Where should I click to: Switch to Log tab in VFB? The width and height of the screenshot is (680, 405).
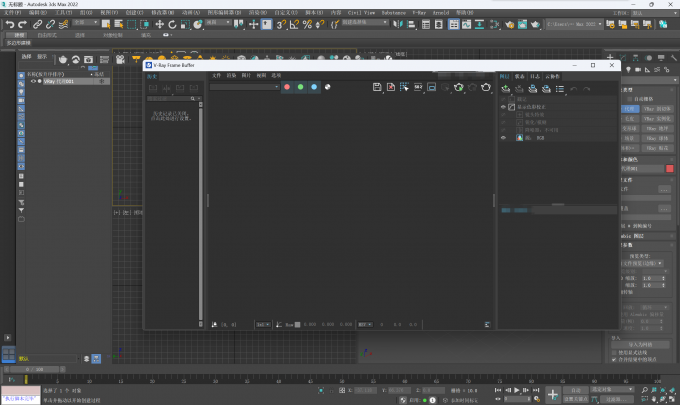point(535,76)
